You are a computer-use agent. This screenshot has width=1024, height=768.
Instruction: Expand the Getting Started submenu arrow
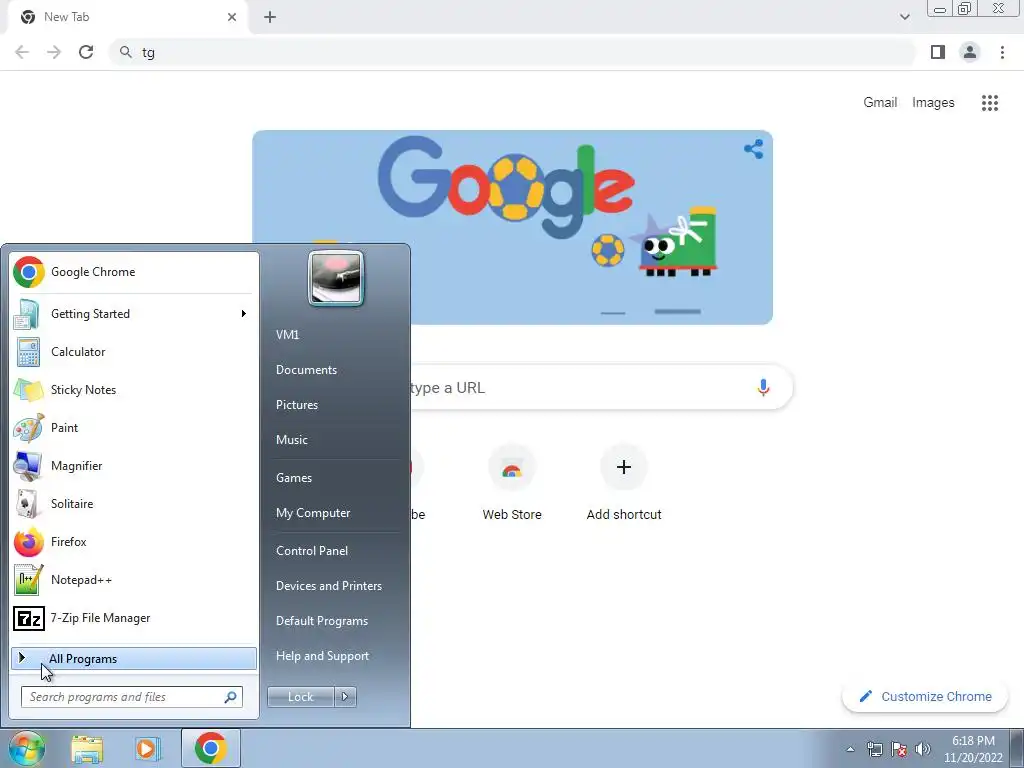click(244, 314)
